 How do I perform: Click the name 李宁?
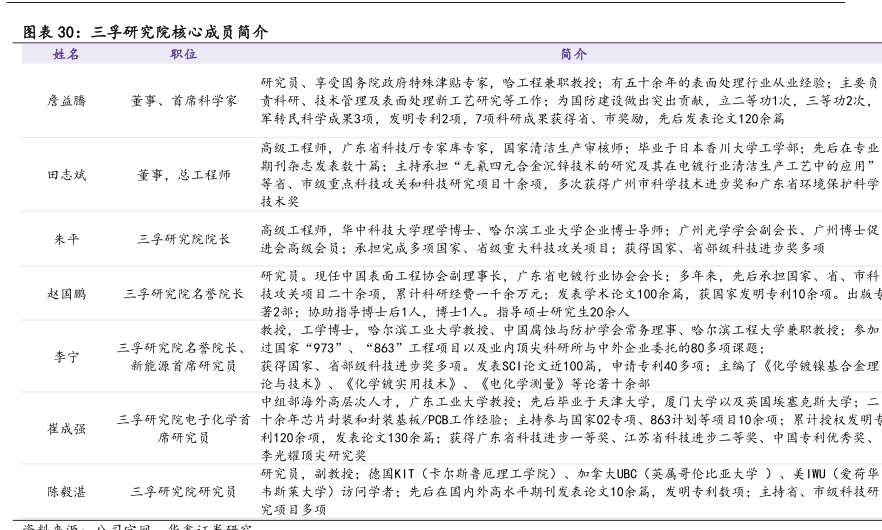coord(67,357)
